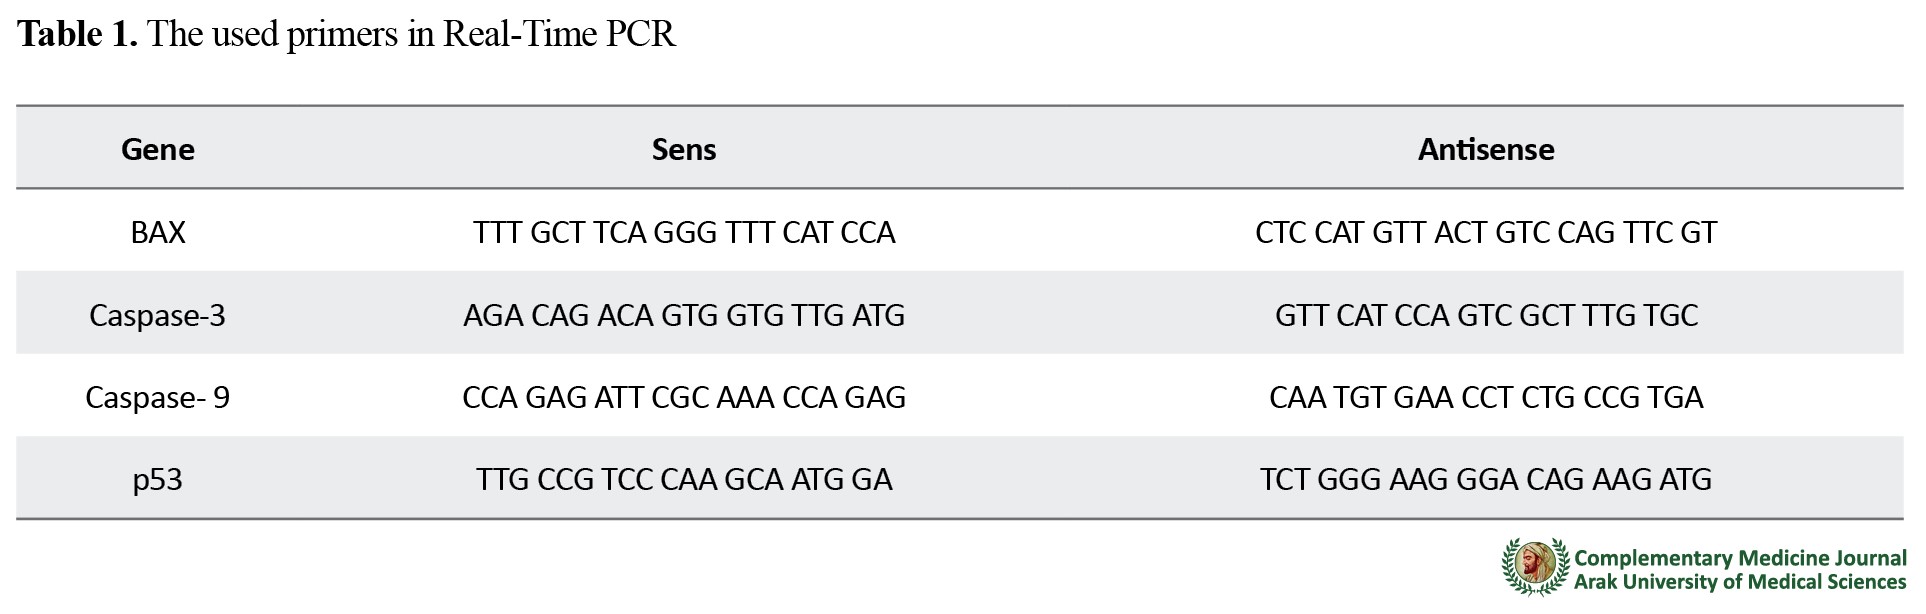The height and width of the screenshot is (614, 1926).
Task: Select the p53 gene cell
Action: click(158, 480)
